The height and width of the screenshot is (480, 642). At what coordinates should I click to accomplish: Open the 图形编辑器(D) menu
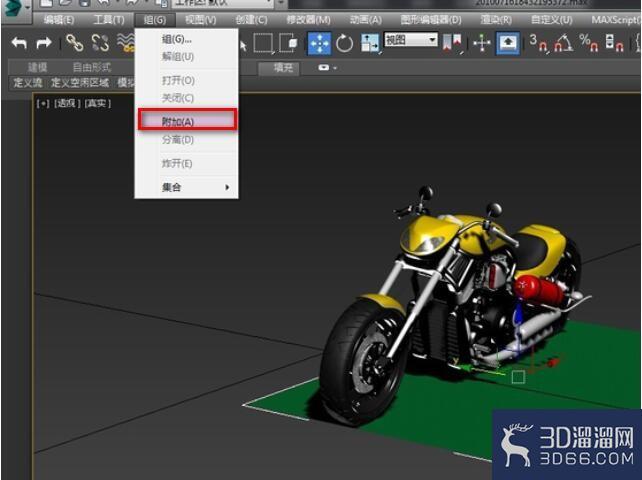coord(431,20)
